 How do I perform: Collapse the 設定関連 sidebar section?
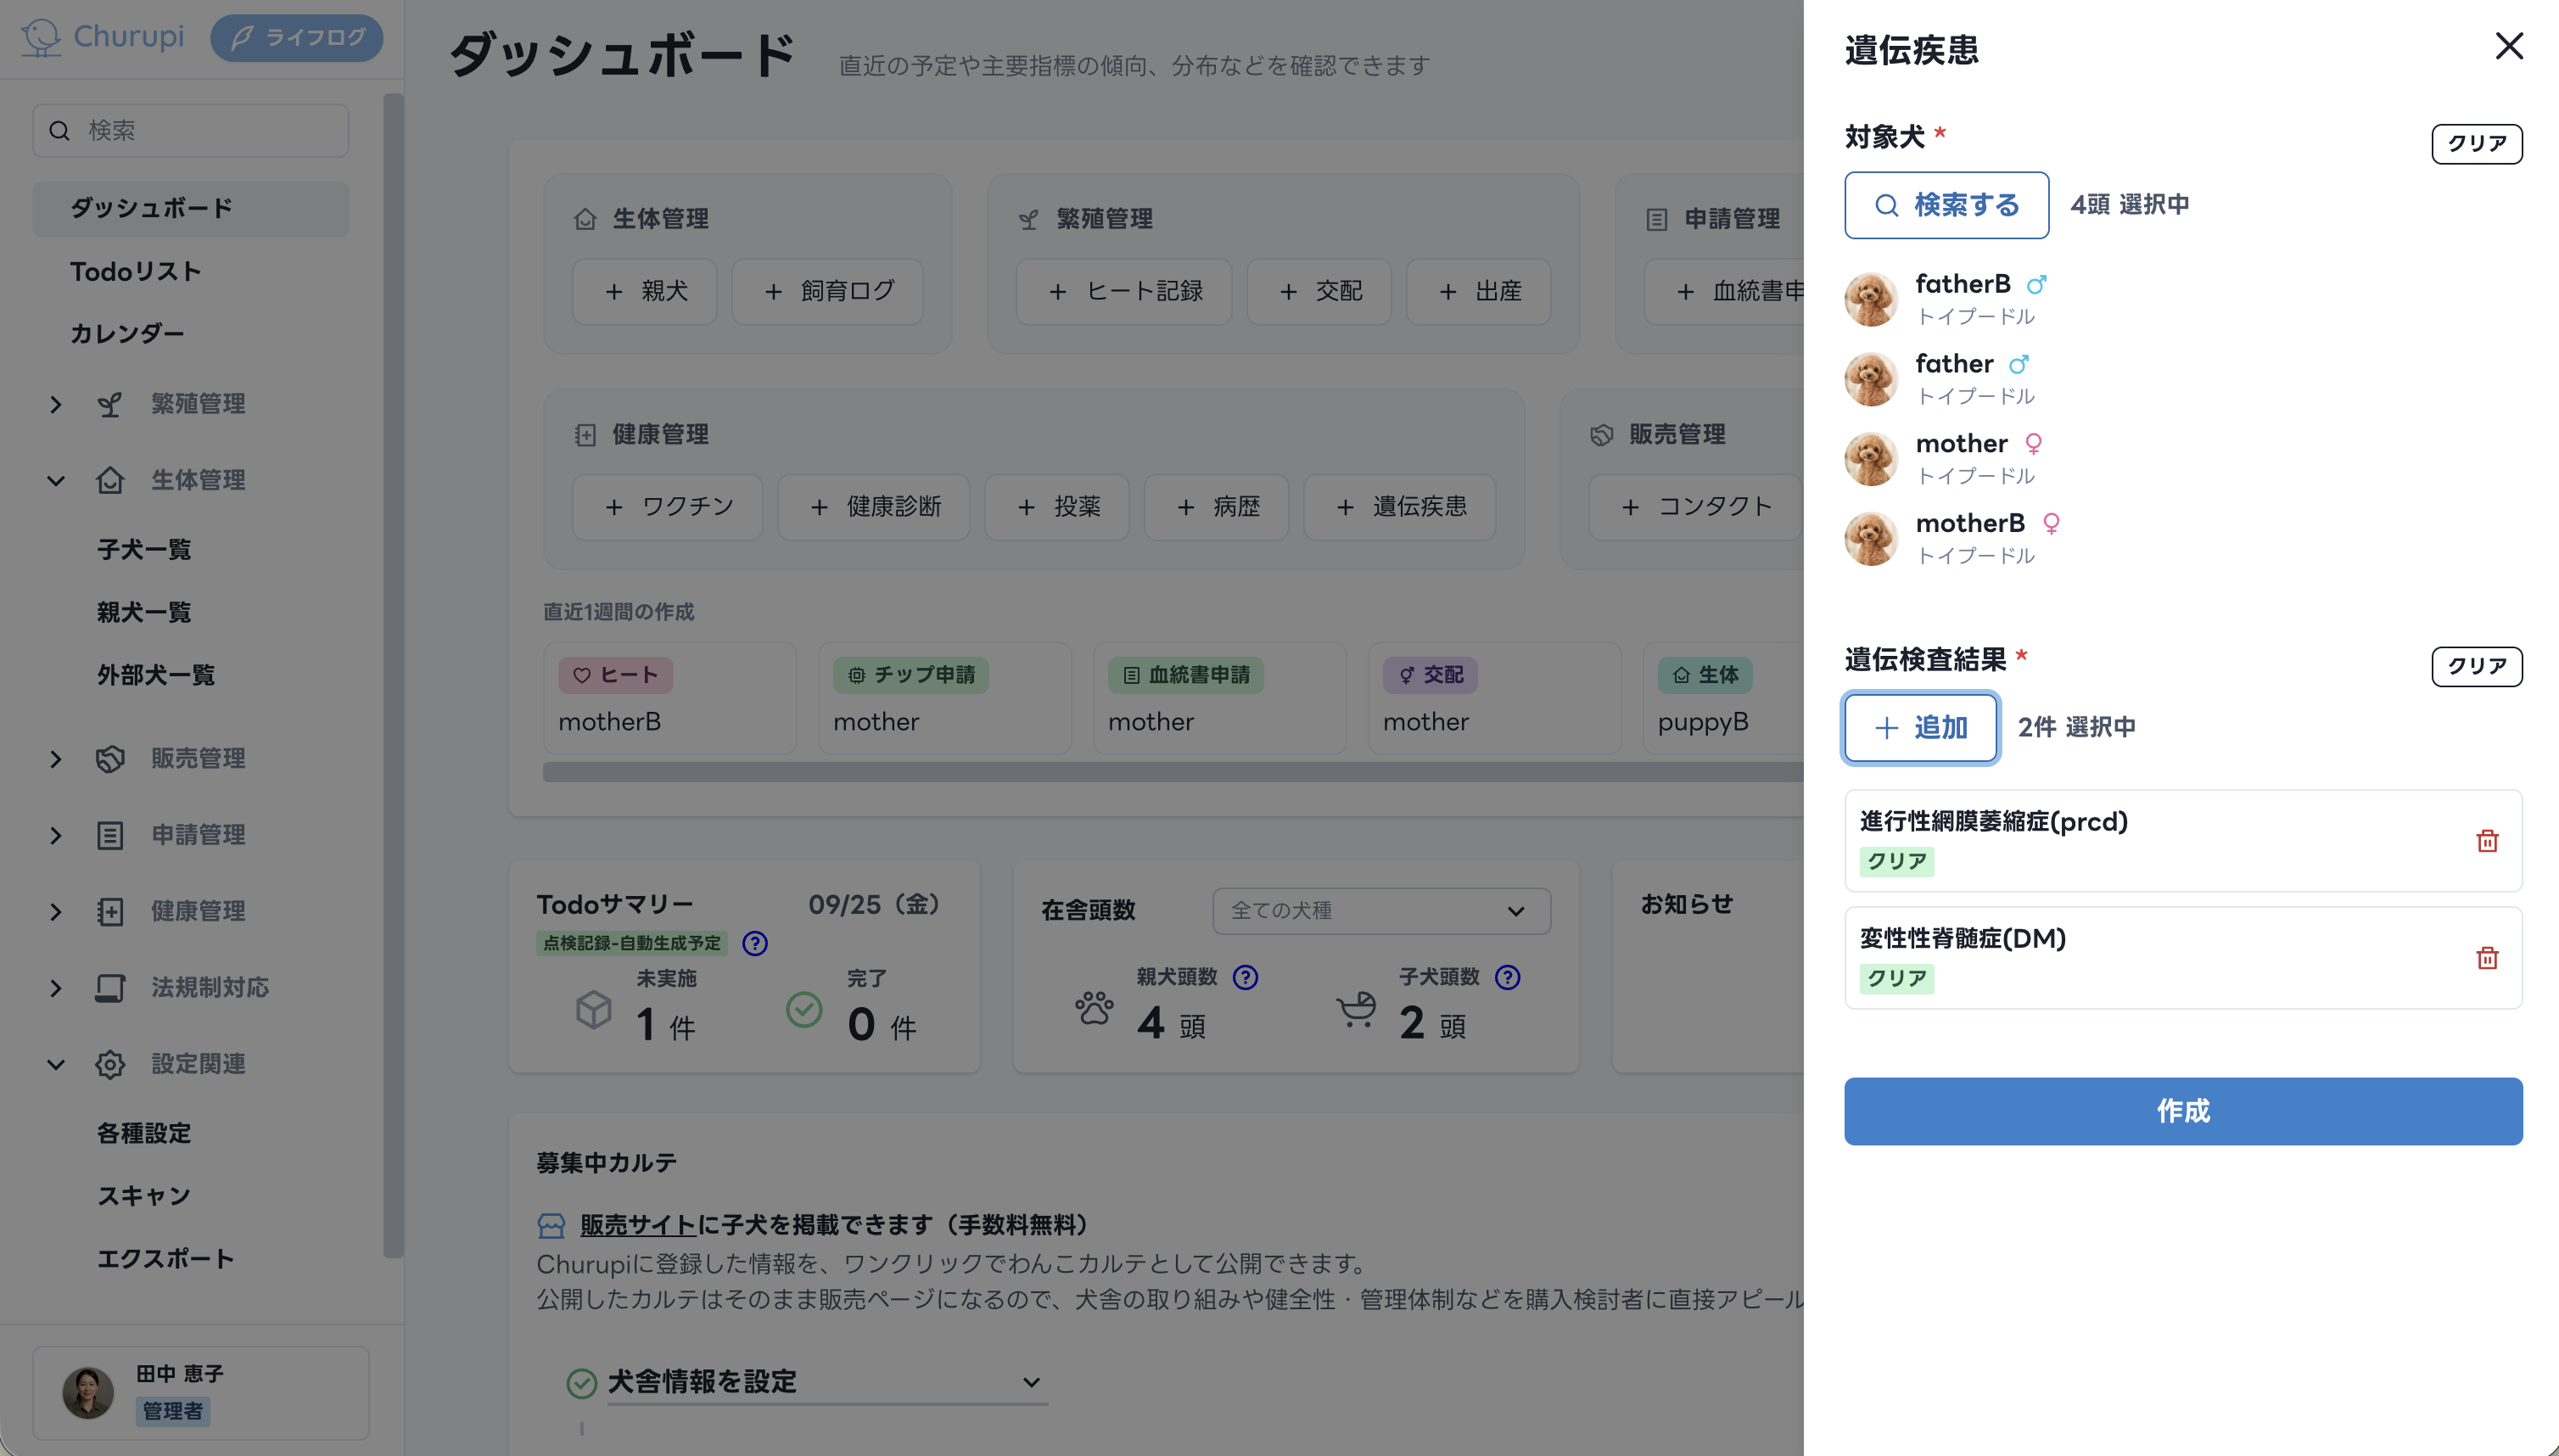[56, 1064]
